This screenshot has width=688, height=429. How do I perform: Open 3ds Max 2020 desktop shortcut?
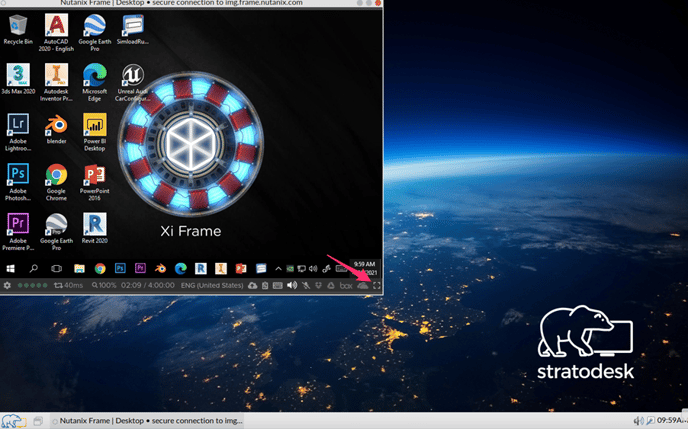coord(18,79)
